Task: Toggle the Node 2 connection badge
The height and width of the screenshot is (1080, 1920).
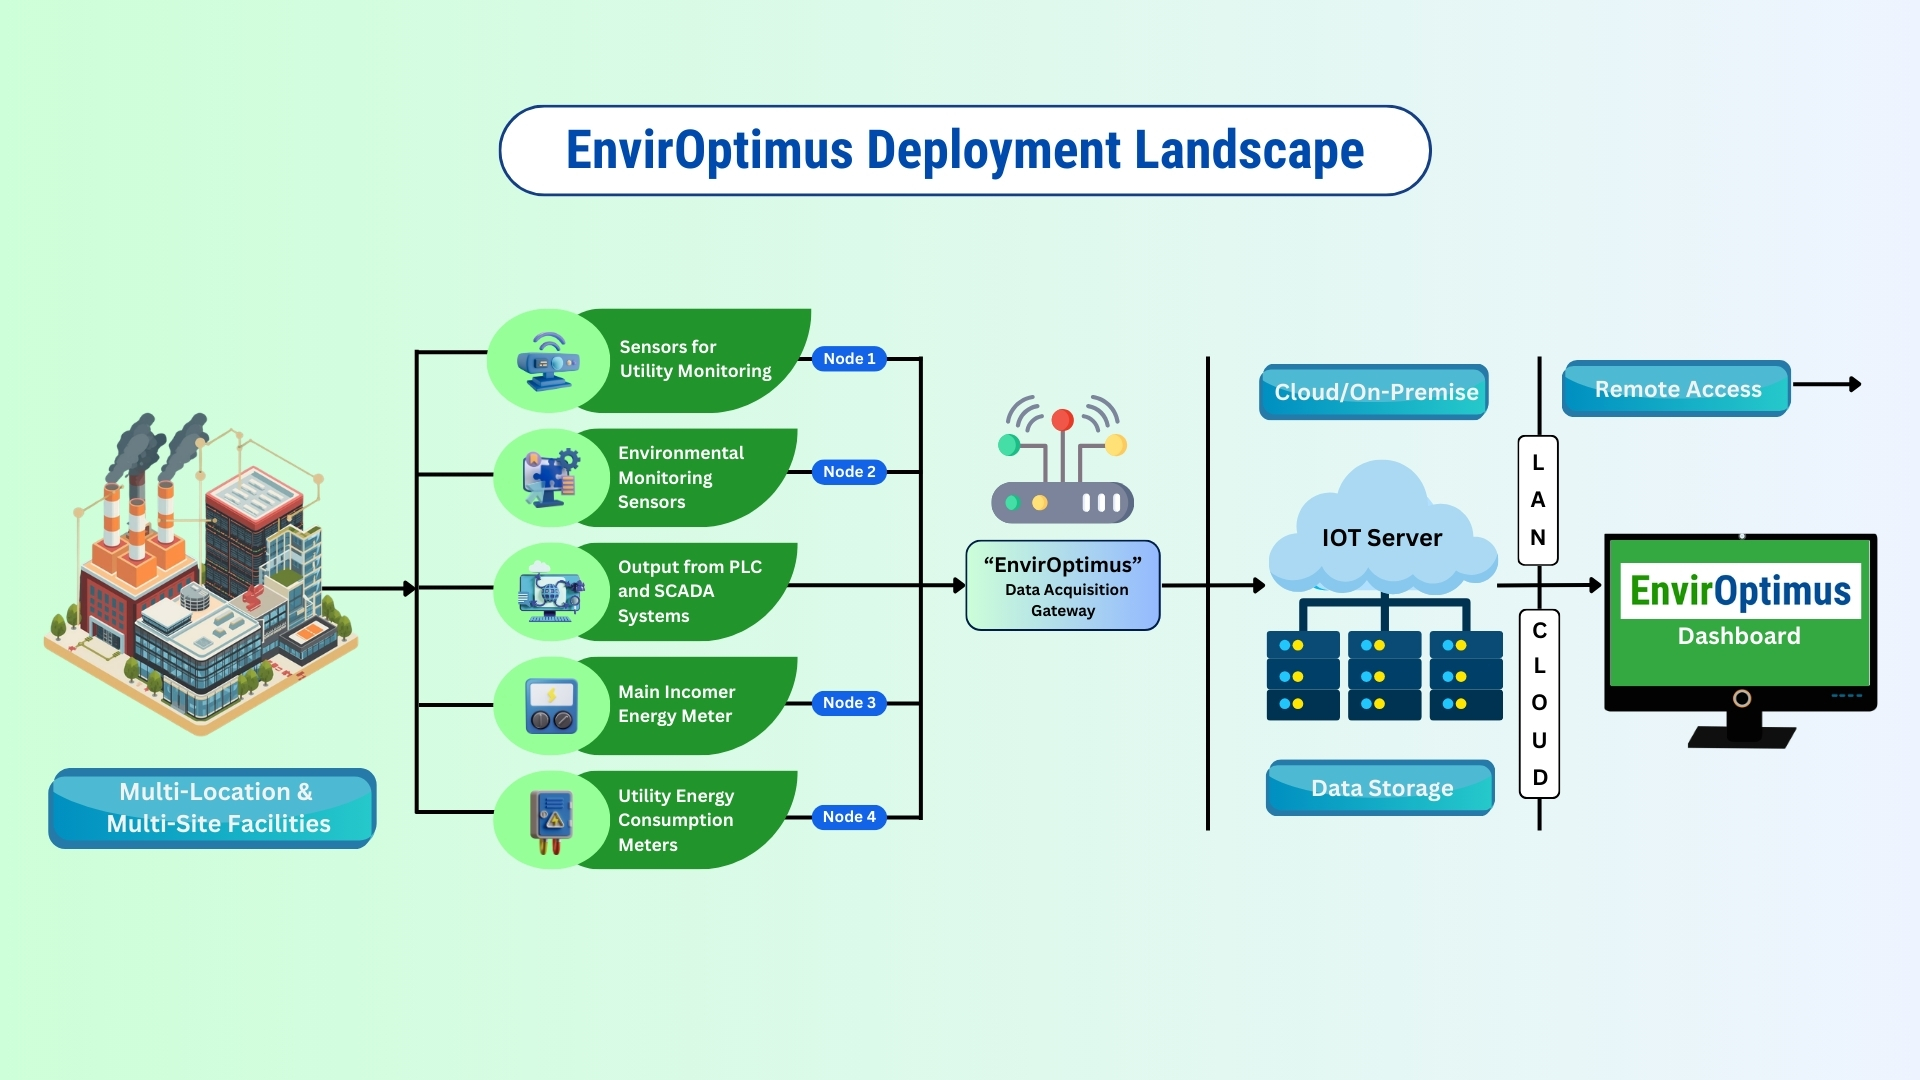Action: click(849, 471)
